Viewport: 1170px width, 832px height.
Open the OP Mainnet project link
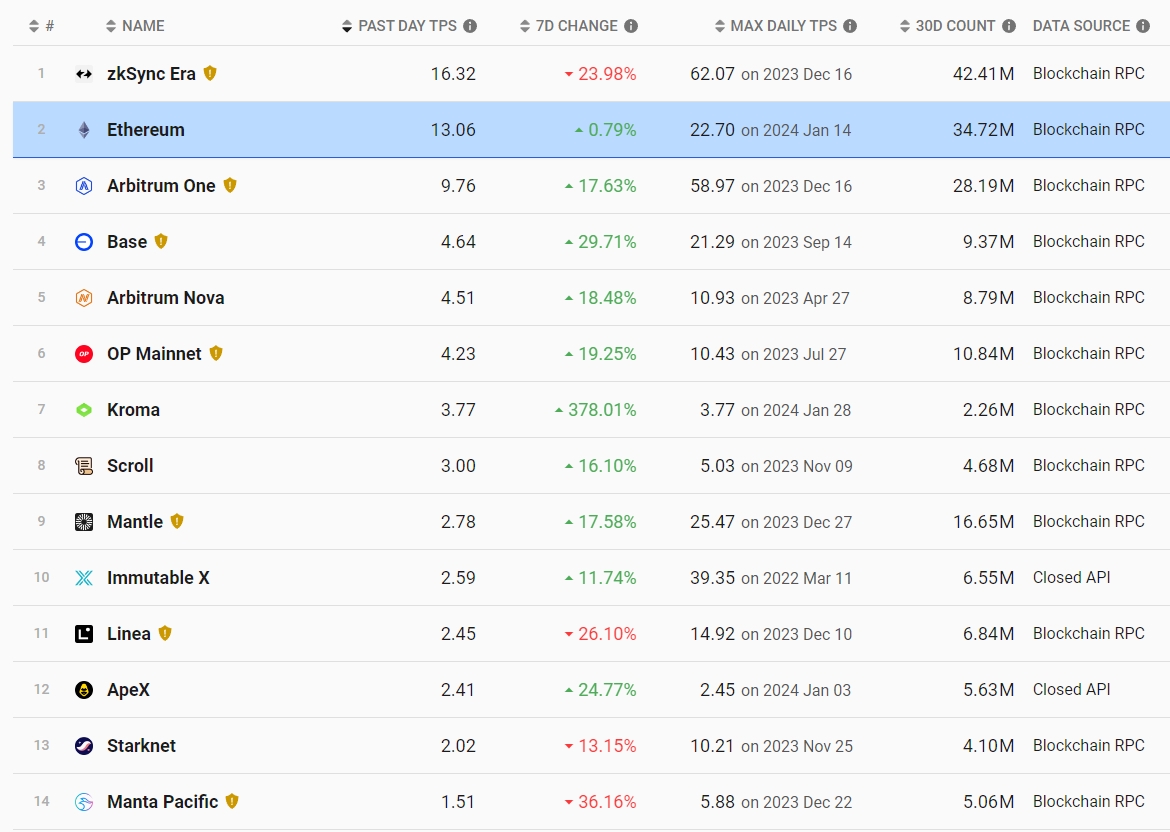click(154, 354)
